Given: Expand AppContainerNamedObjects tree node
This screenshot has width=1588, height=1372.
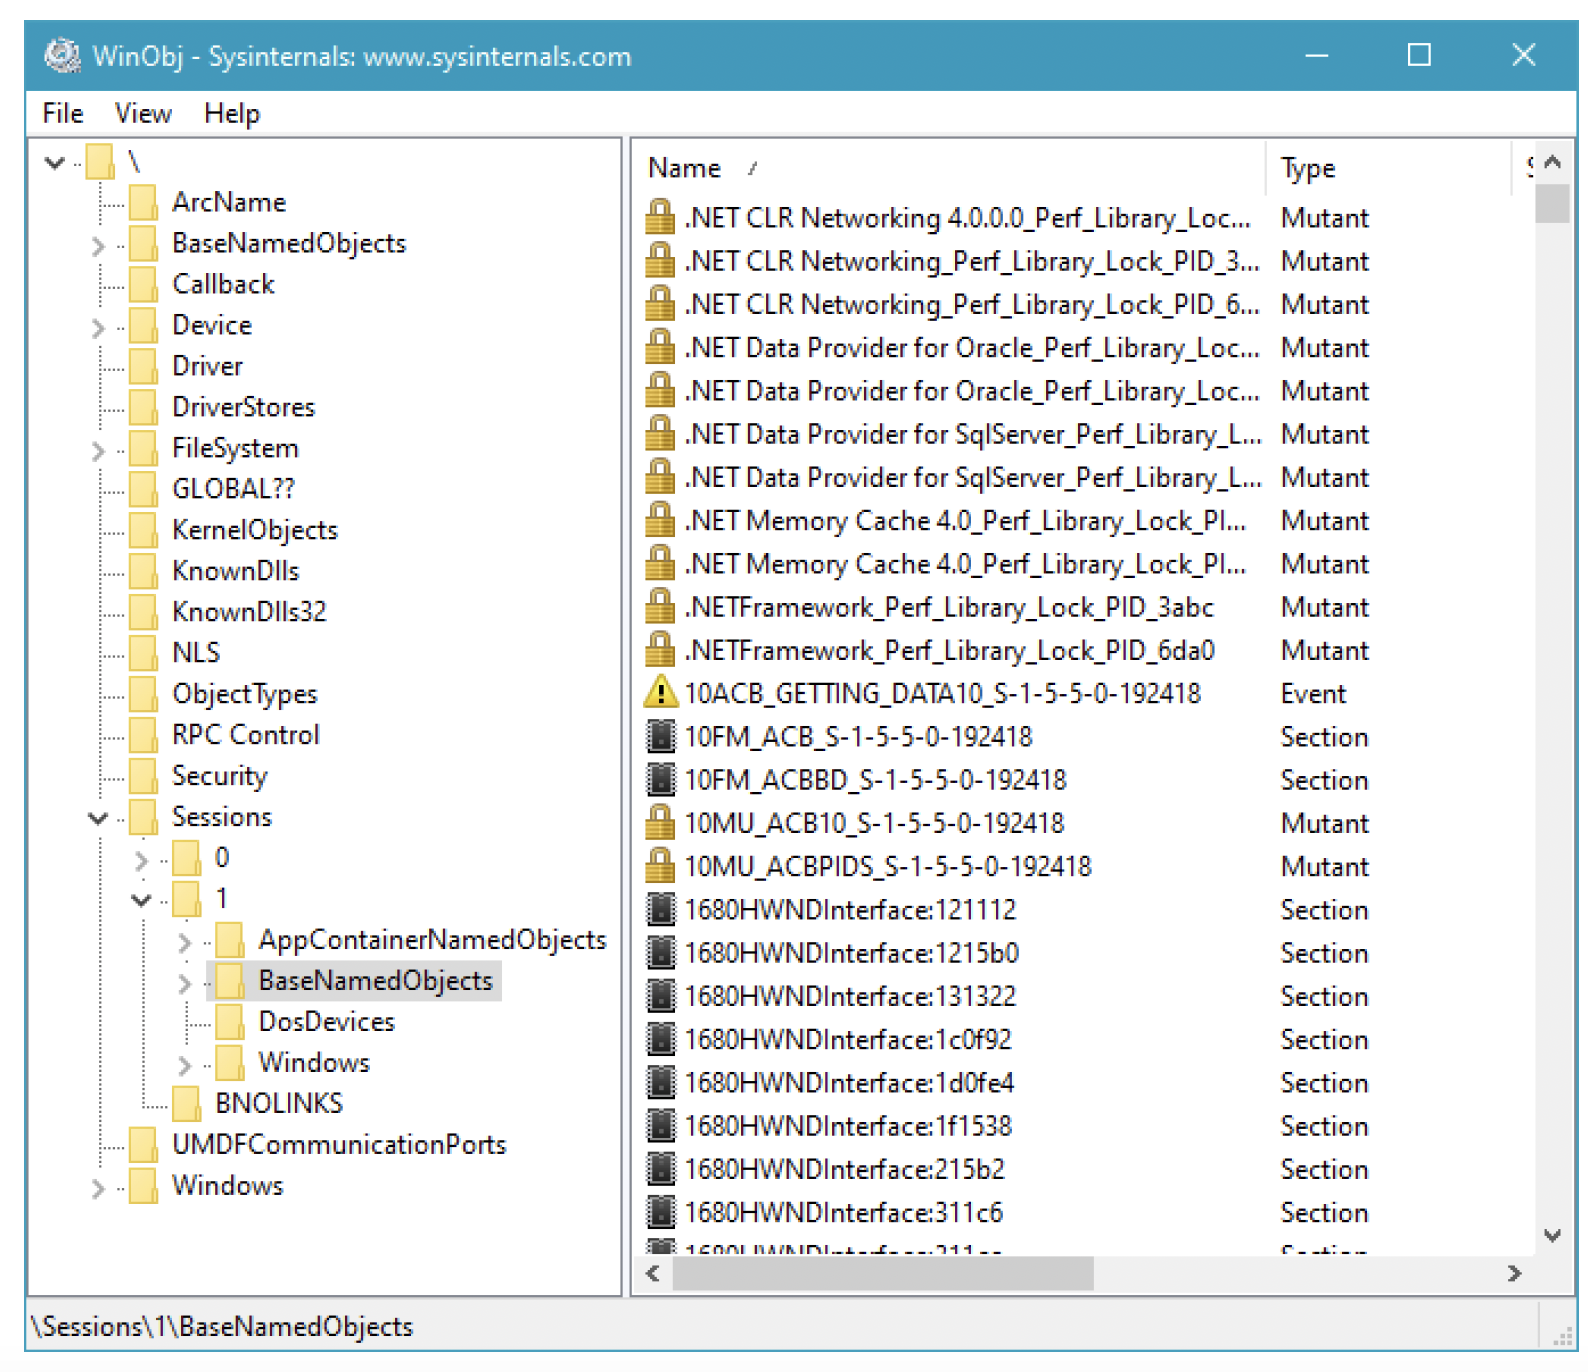Looking at the screenshot, I should [x=184, y=942].
